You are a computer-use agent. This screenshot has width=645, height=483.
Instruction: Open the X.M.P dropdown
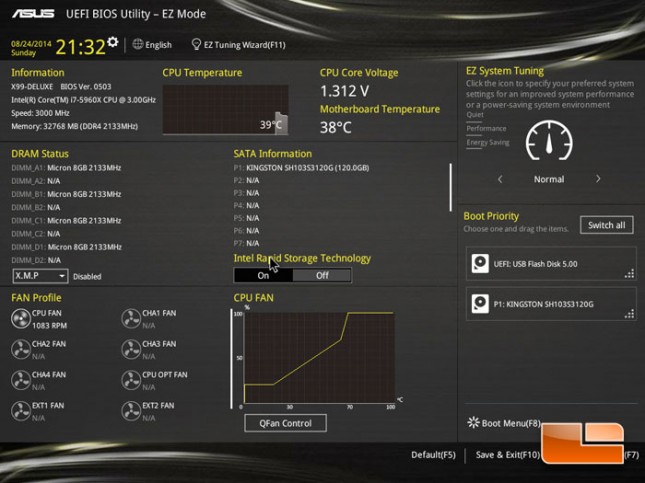pyautogui.click(x=40, y=276)
